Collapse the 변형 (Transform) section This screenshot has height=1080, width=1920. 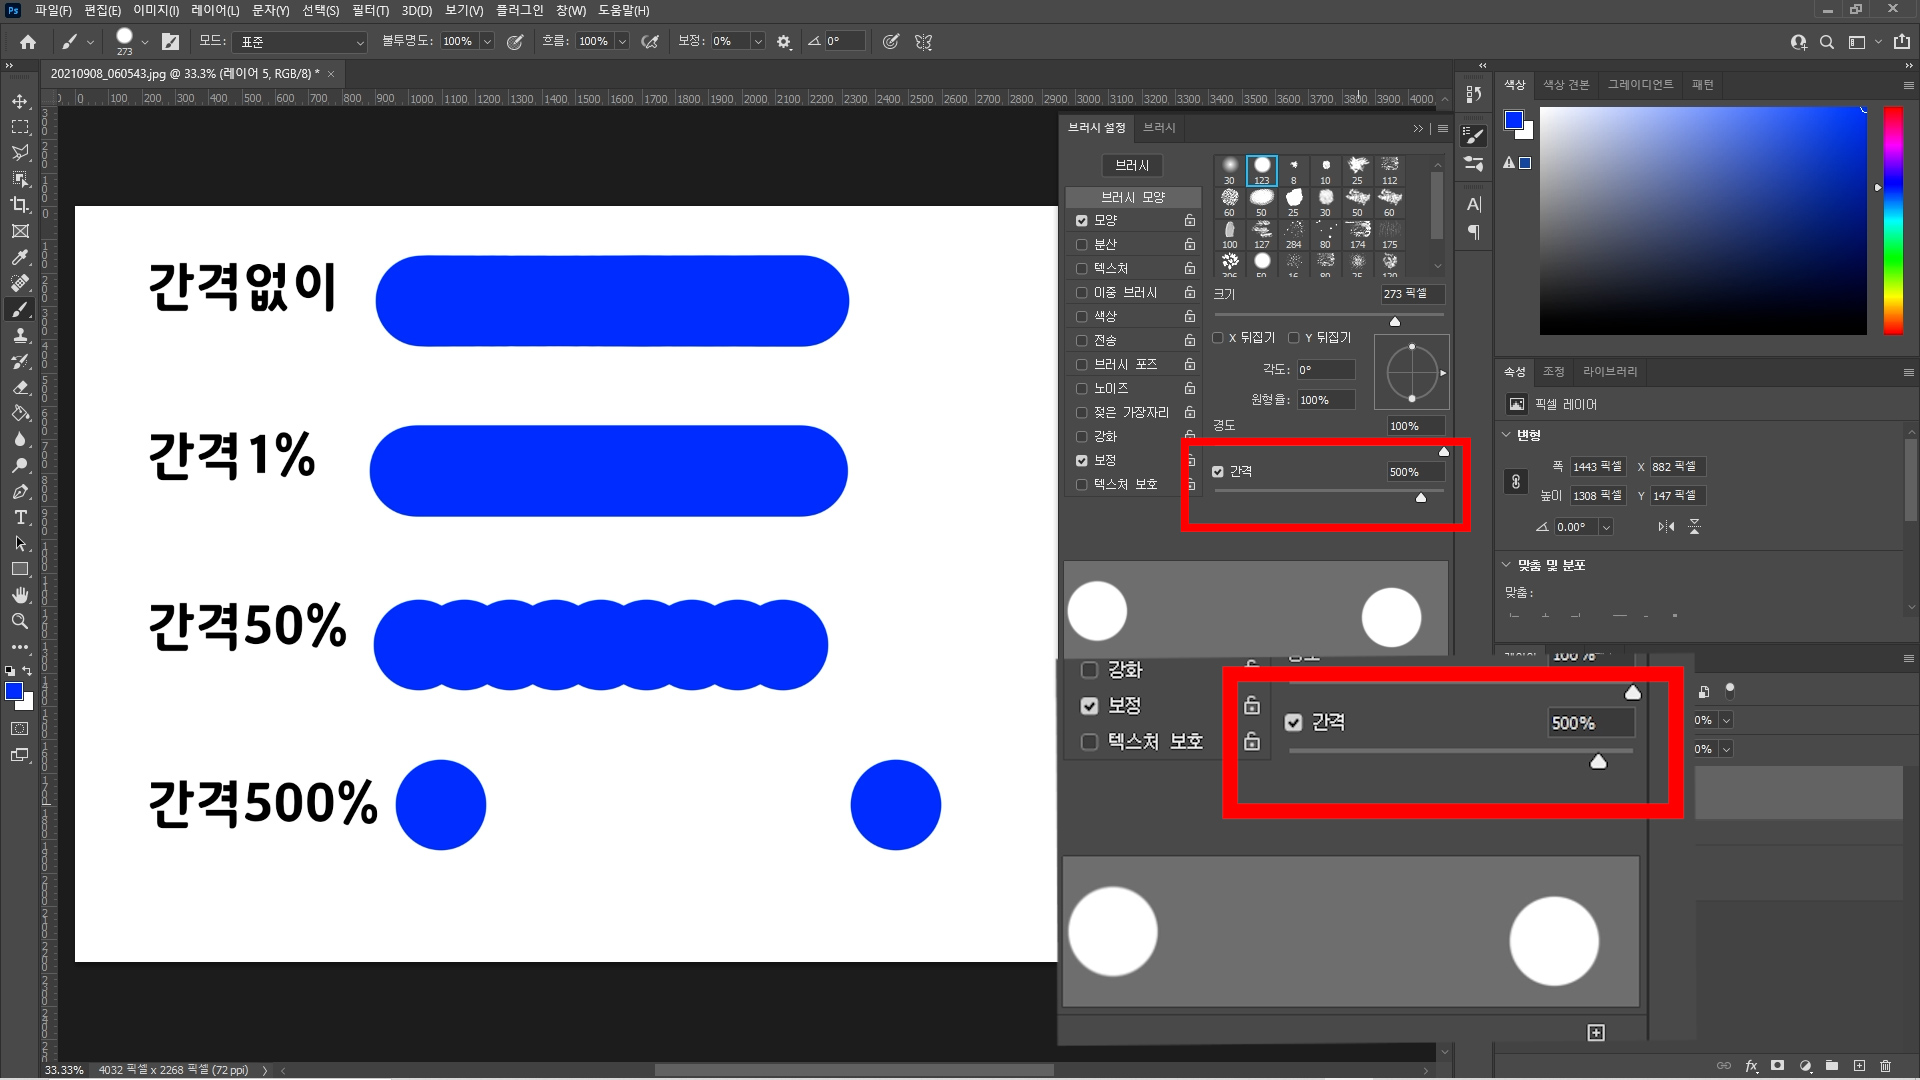pyautogui.click(x=1507, y=435)
